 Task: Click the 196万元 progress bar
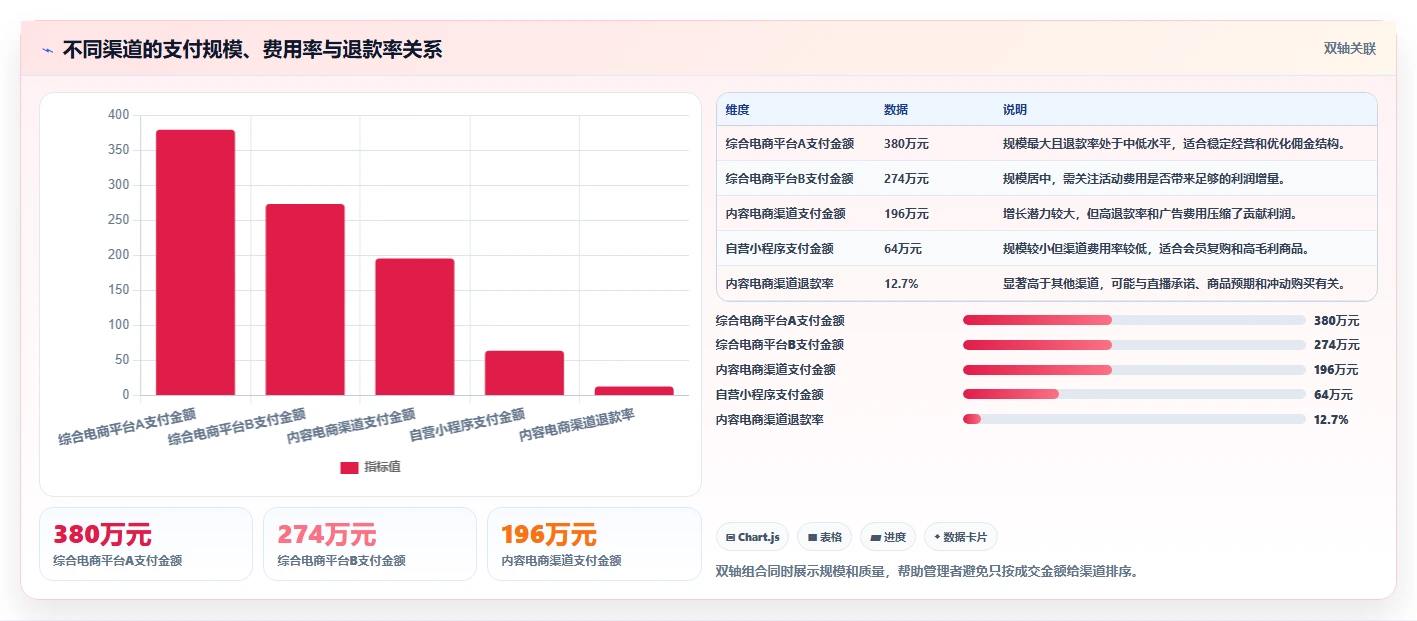1134,370
